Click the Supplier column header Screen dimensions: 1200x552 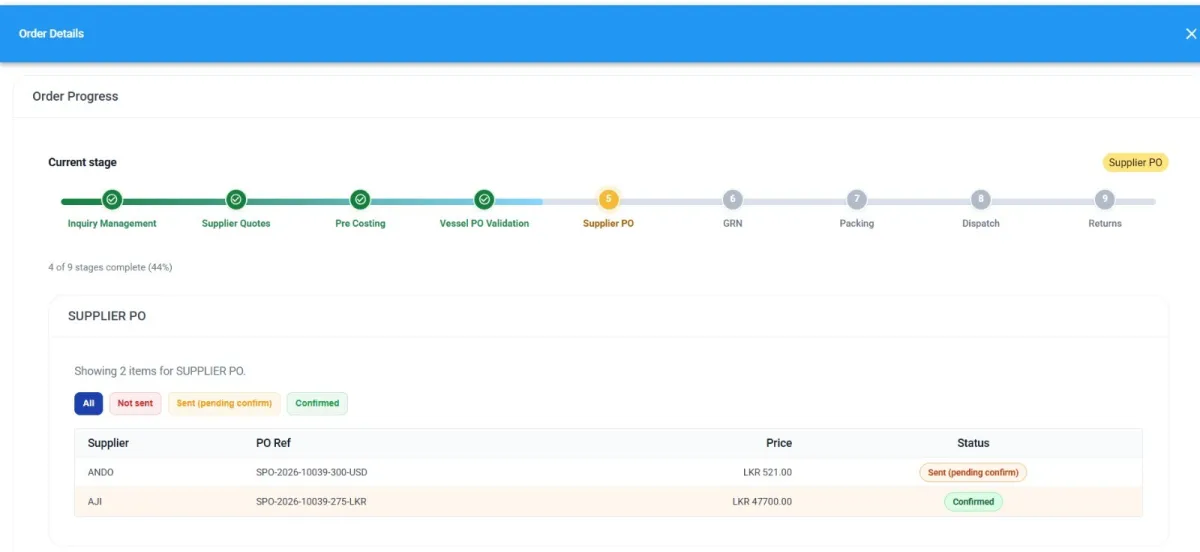(x=108, y=443)
